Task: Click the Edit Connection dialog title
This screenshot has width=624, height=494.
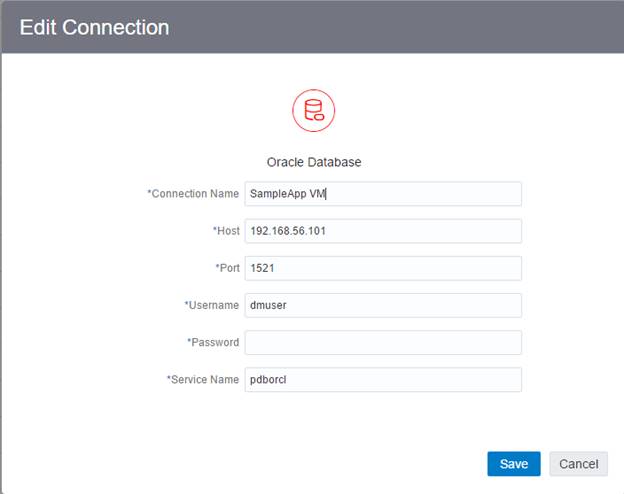Action: pyautogui.click(x=94, y=27)
